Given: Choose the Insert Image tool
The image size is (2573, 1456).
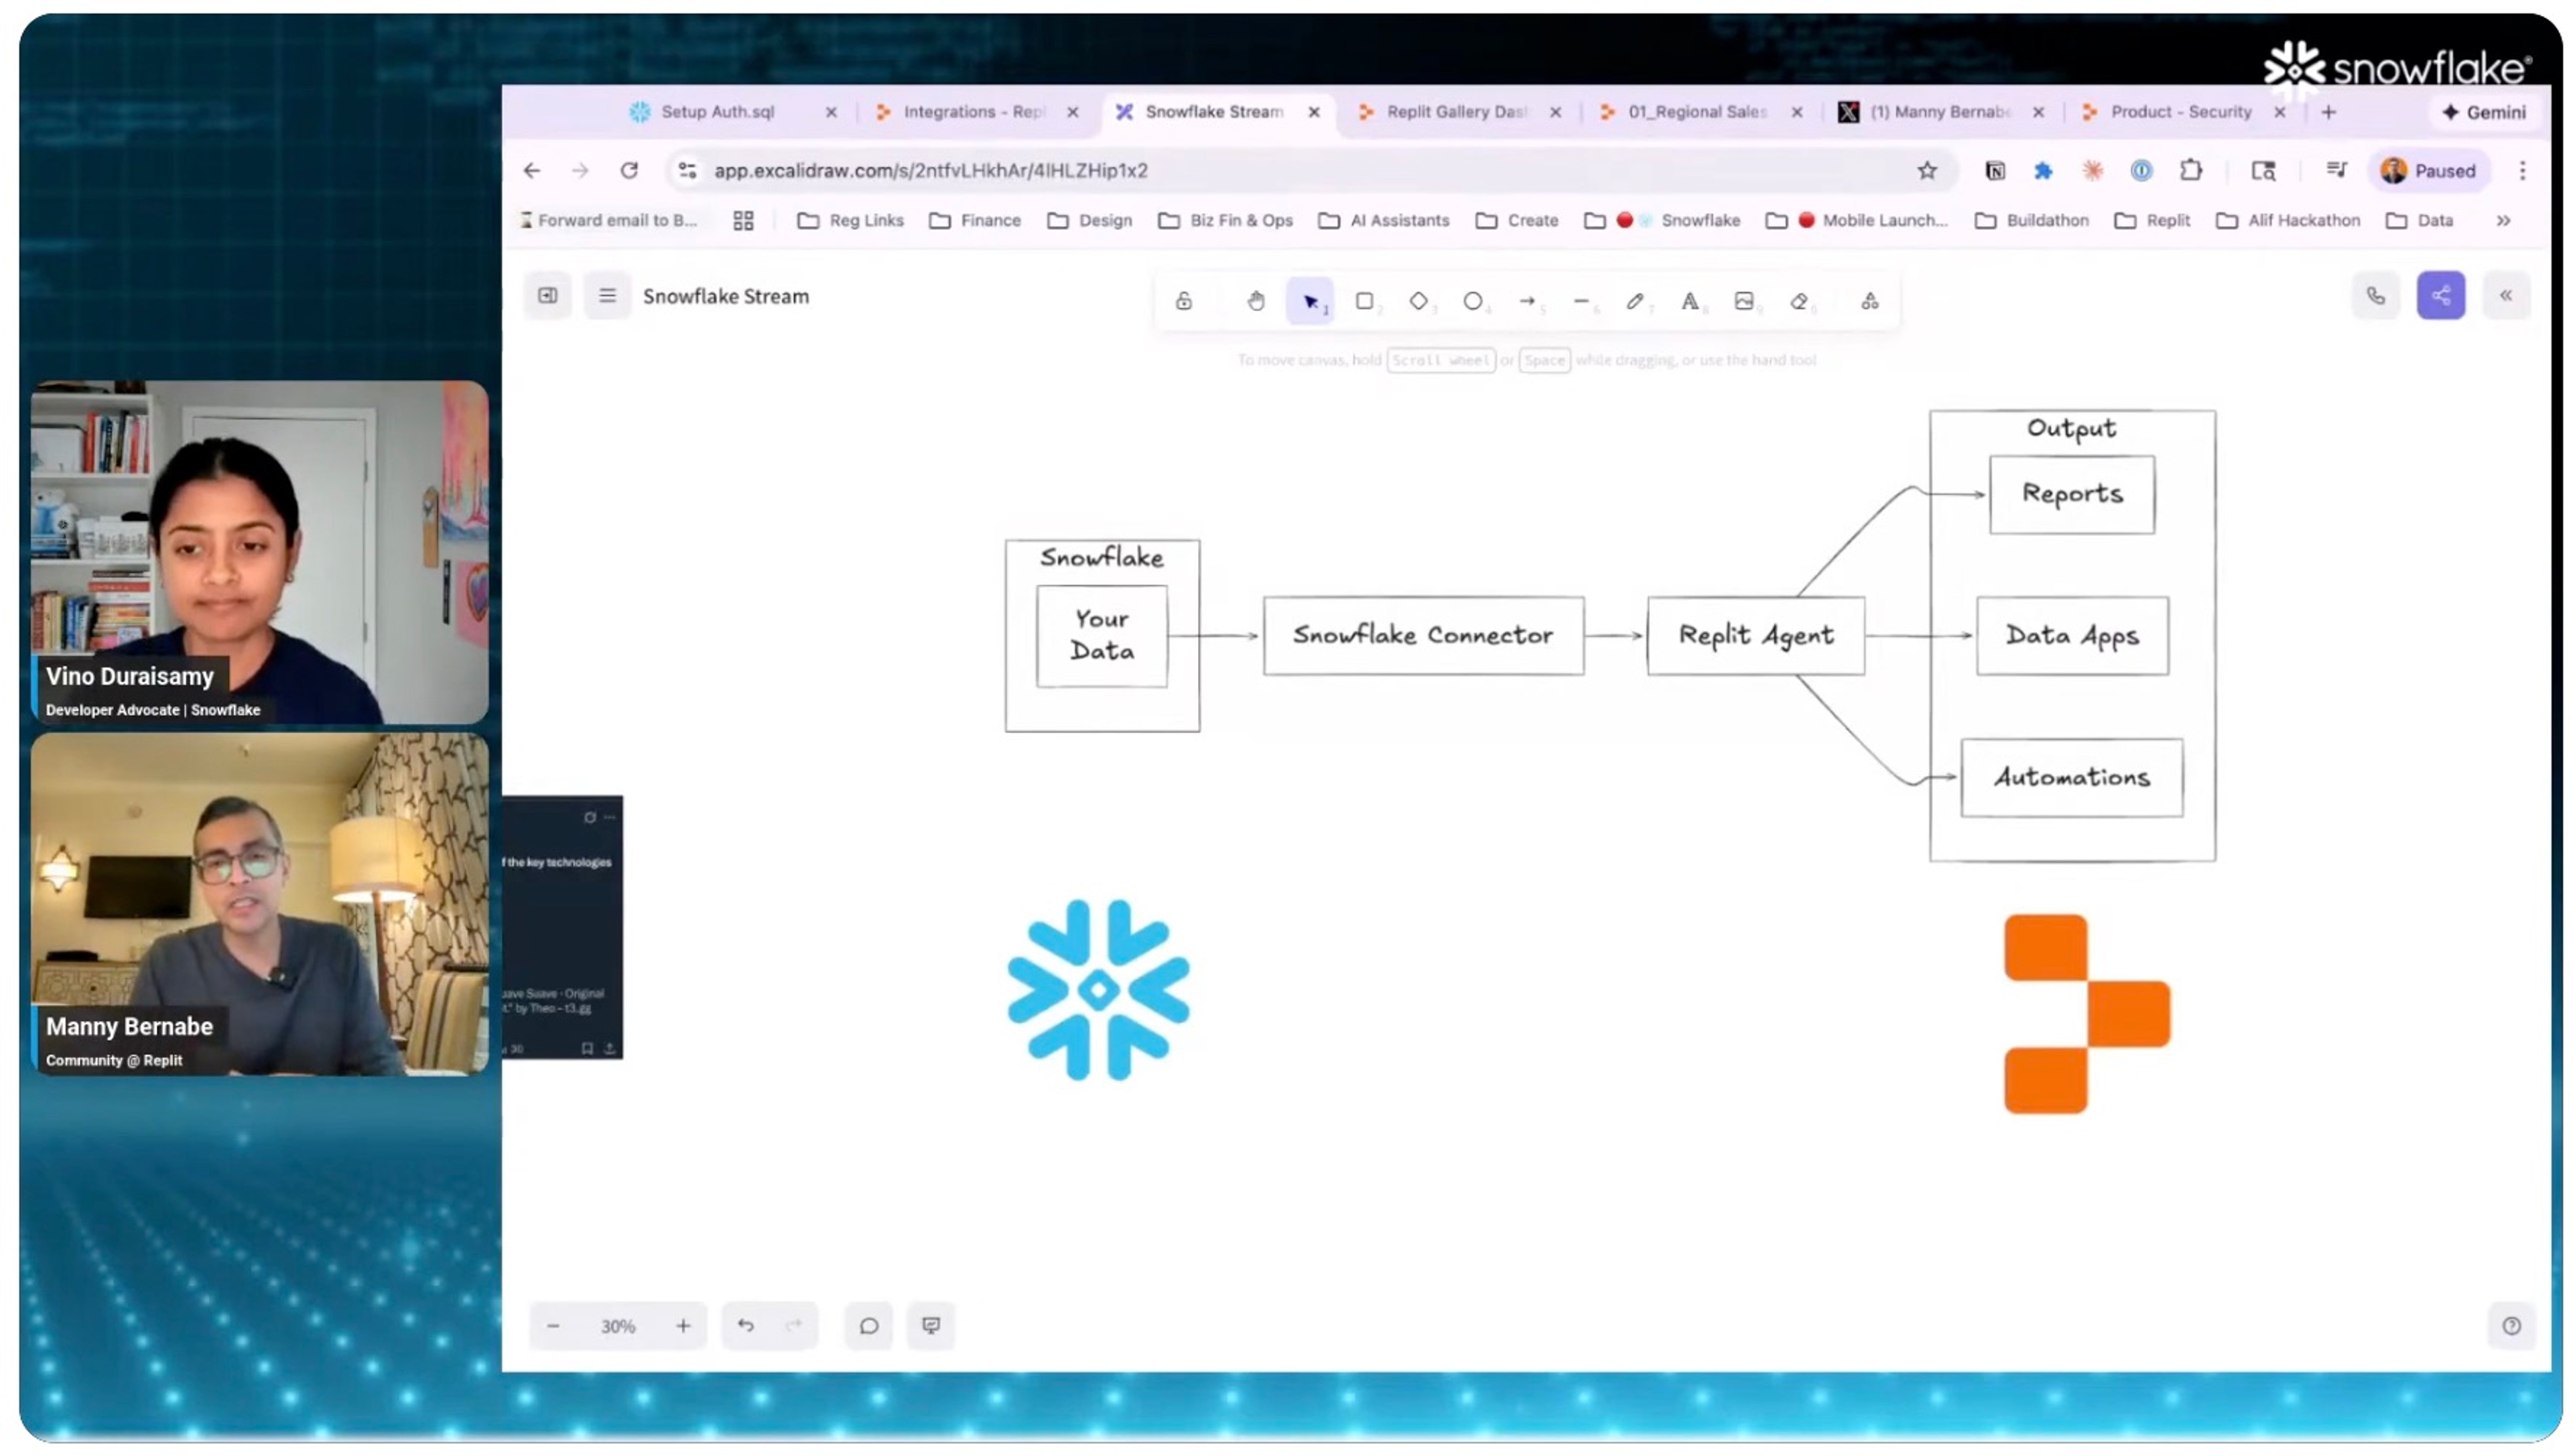Looking at the screenshot, I should pyautogui.click(x=1743, y=301).
